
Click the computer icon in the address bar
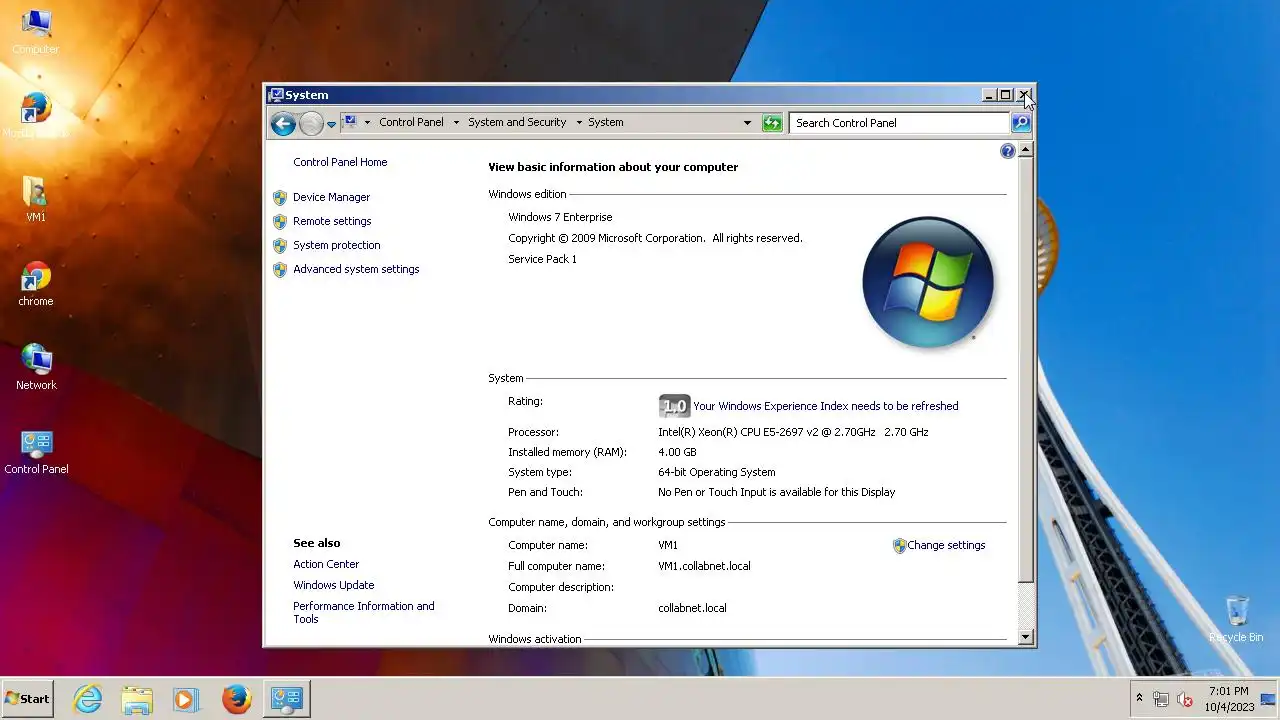click(x=349, y=122)
